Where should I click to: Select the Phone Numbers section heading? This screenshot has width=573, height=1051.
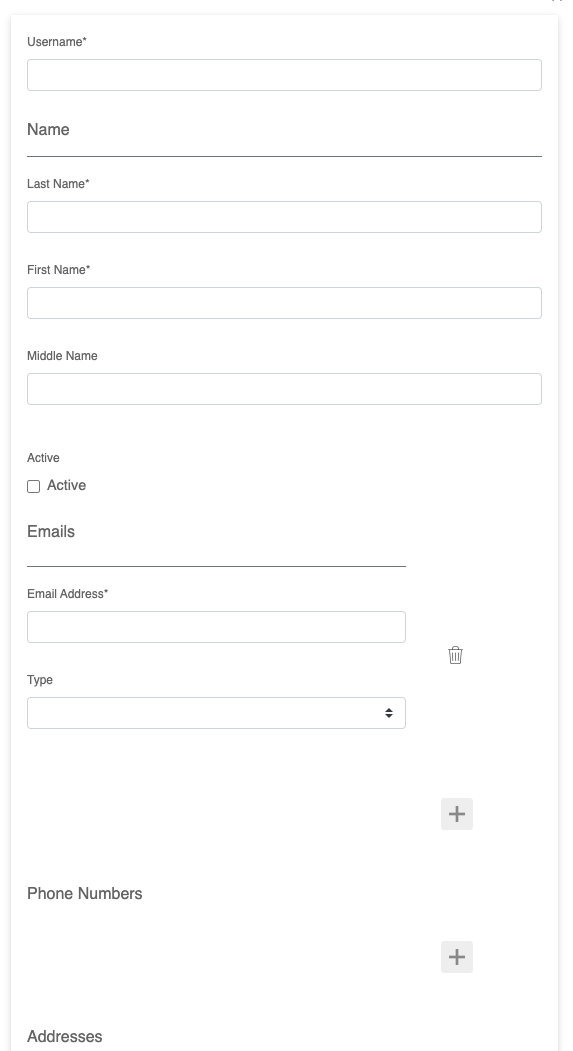[x=84, y=893]
